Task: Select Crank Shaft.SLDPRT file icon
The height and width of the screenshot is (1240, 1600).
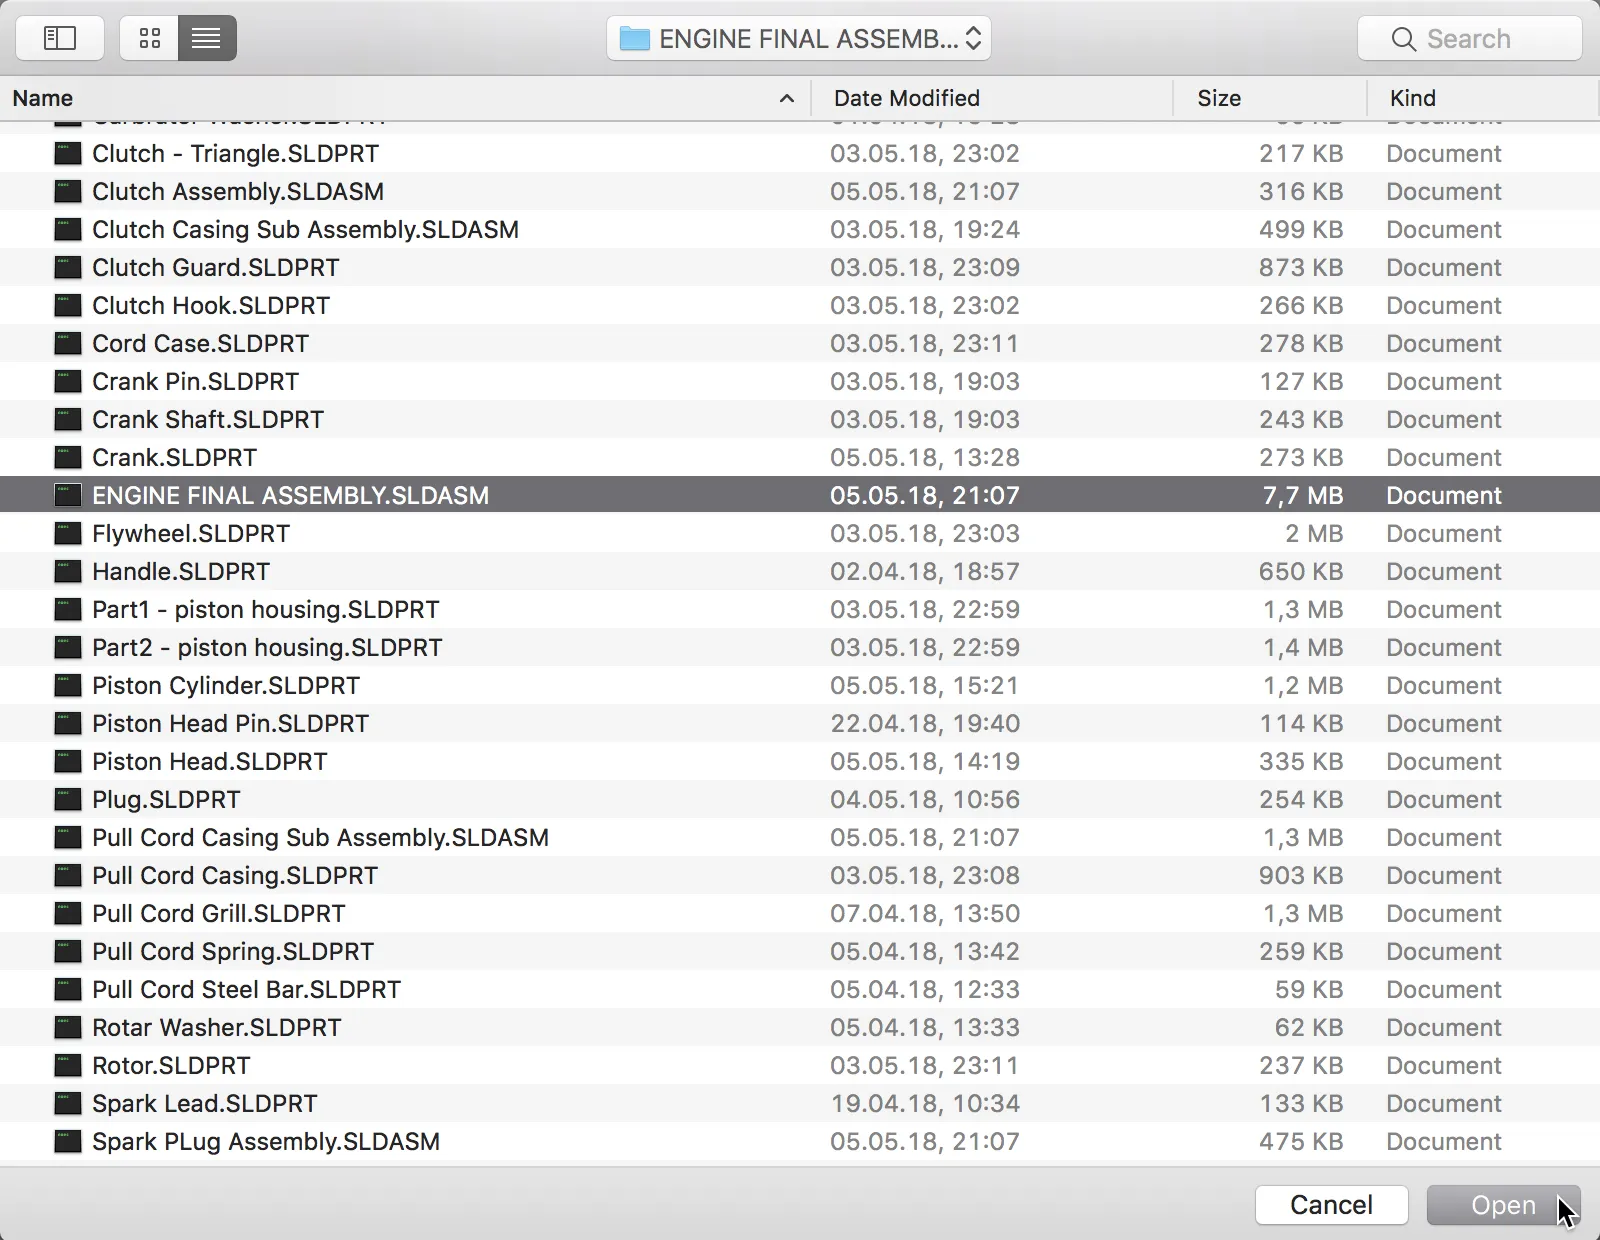Action: coord(67,419)
